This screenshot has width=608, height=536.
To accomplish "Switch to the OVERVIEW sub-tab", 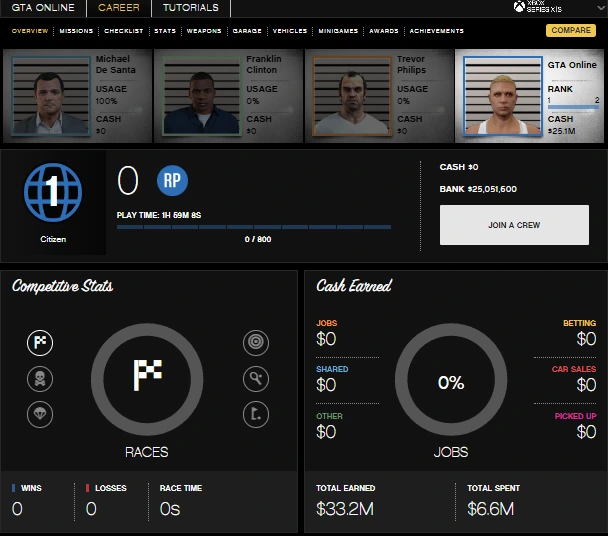I will (30, 31).
